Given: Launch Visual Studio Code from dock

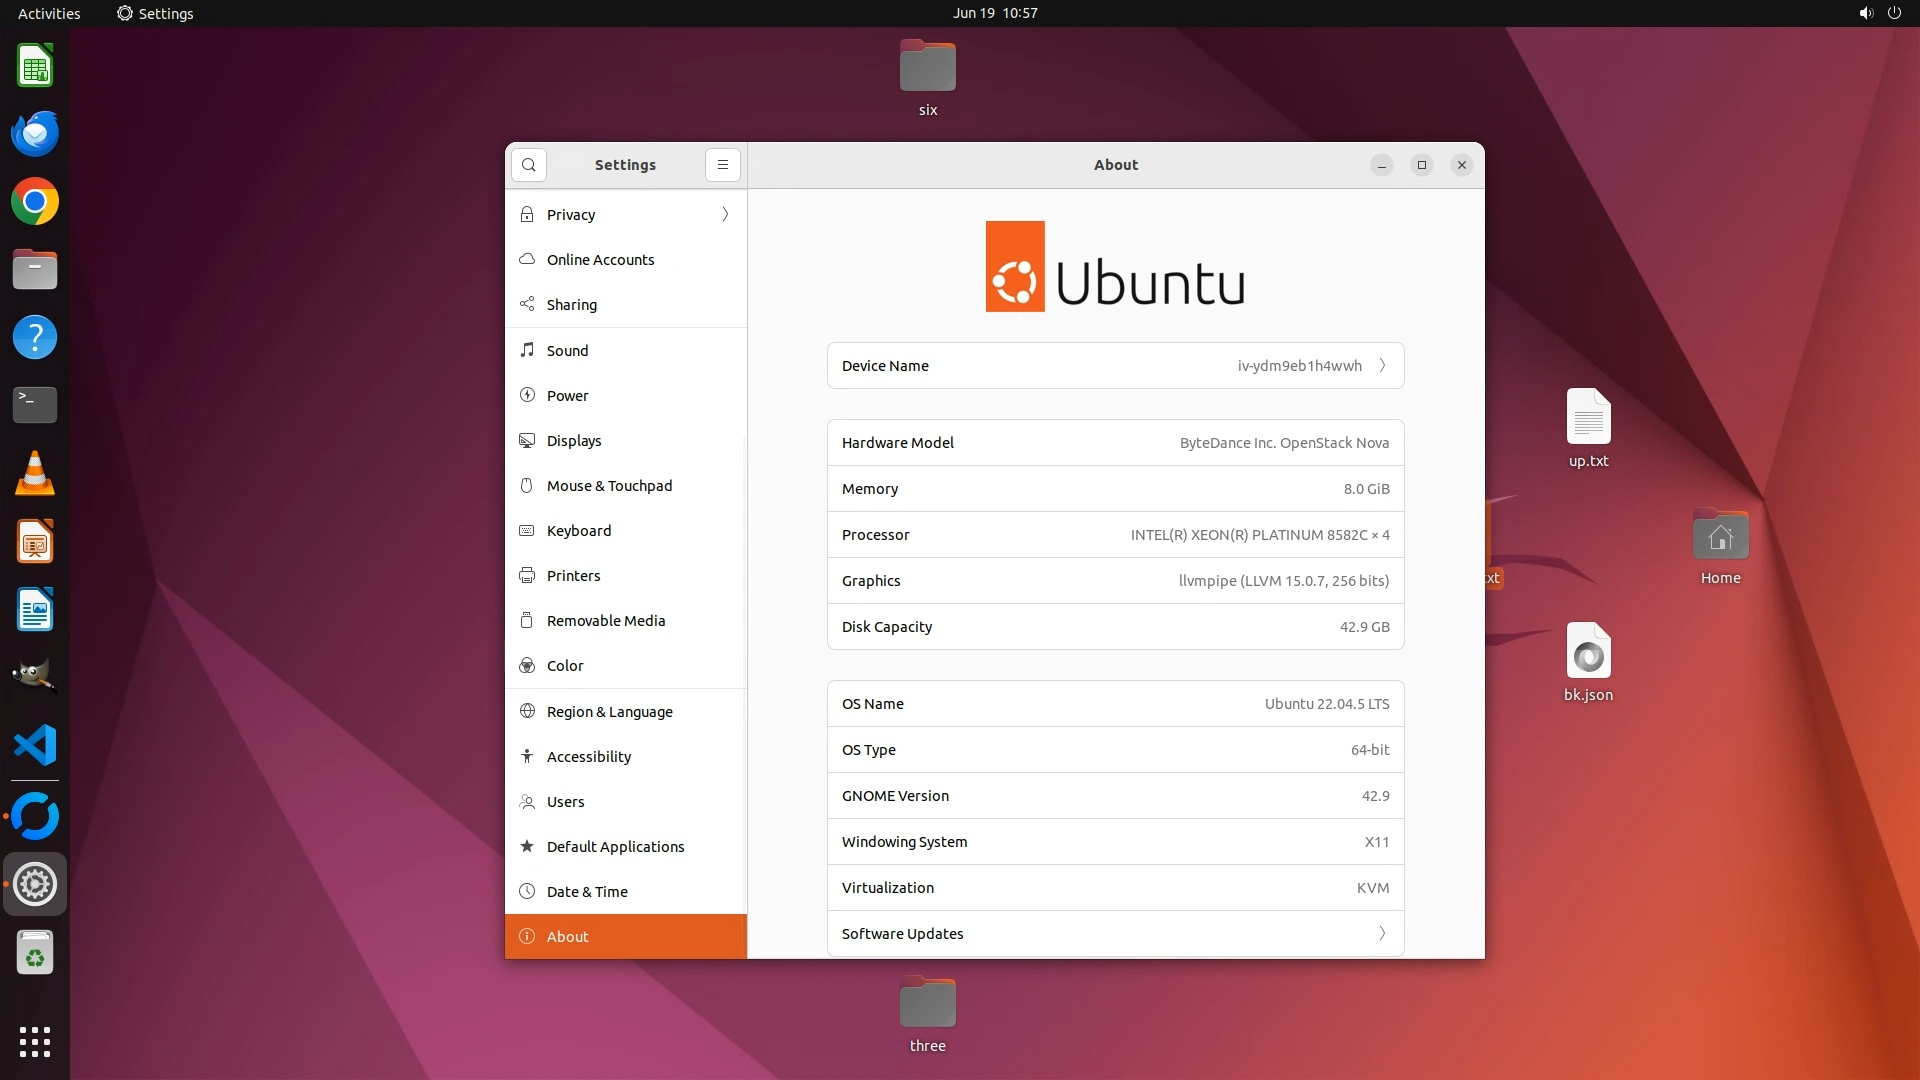Looking at the screenshot, I should pyautogui.click(x=35, y=746).
